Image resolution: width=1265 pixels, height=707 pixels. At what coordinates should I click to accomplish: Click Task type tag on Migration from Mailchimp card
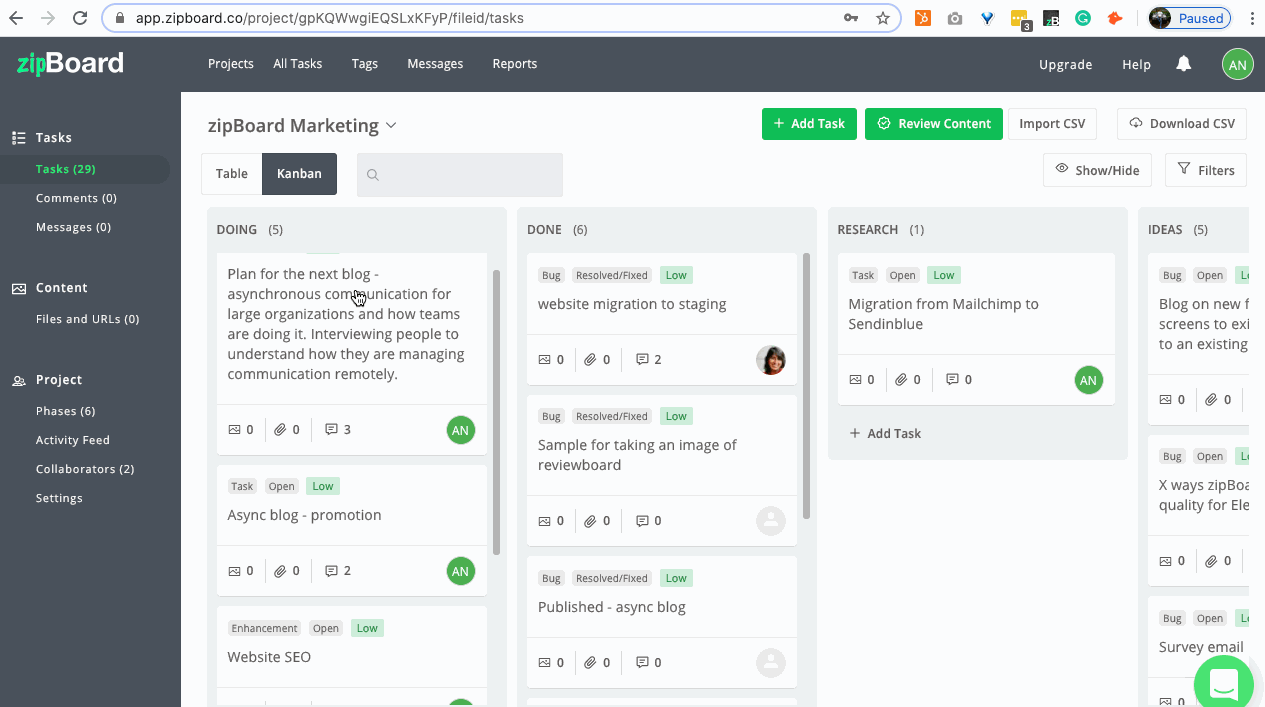pos(863,275)
